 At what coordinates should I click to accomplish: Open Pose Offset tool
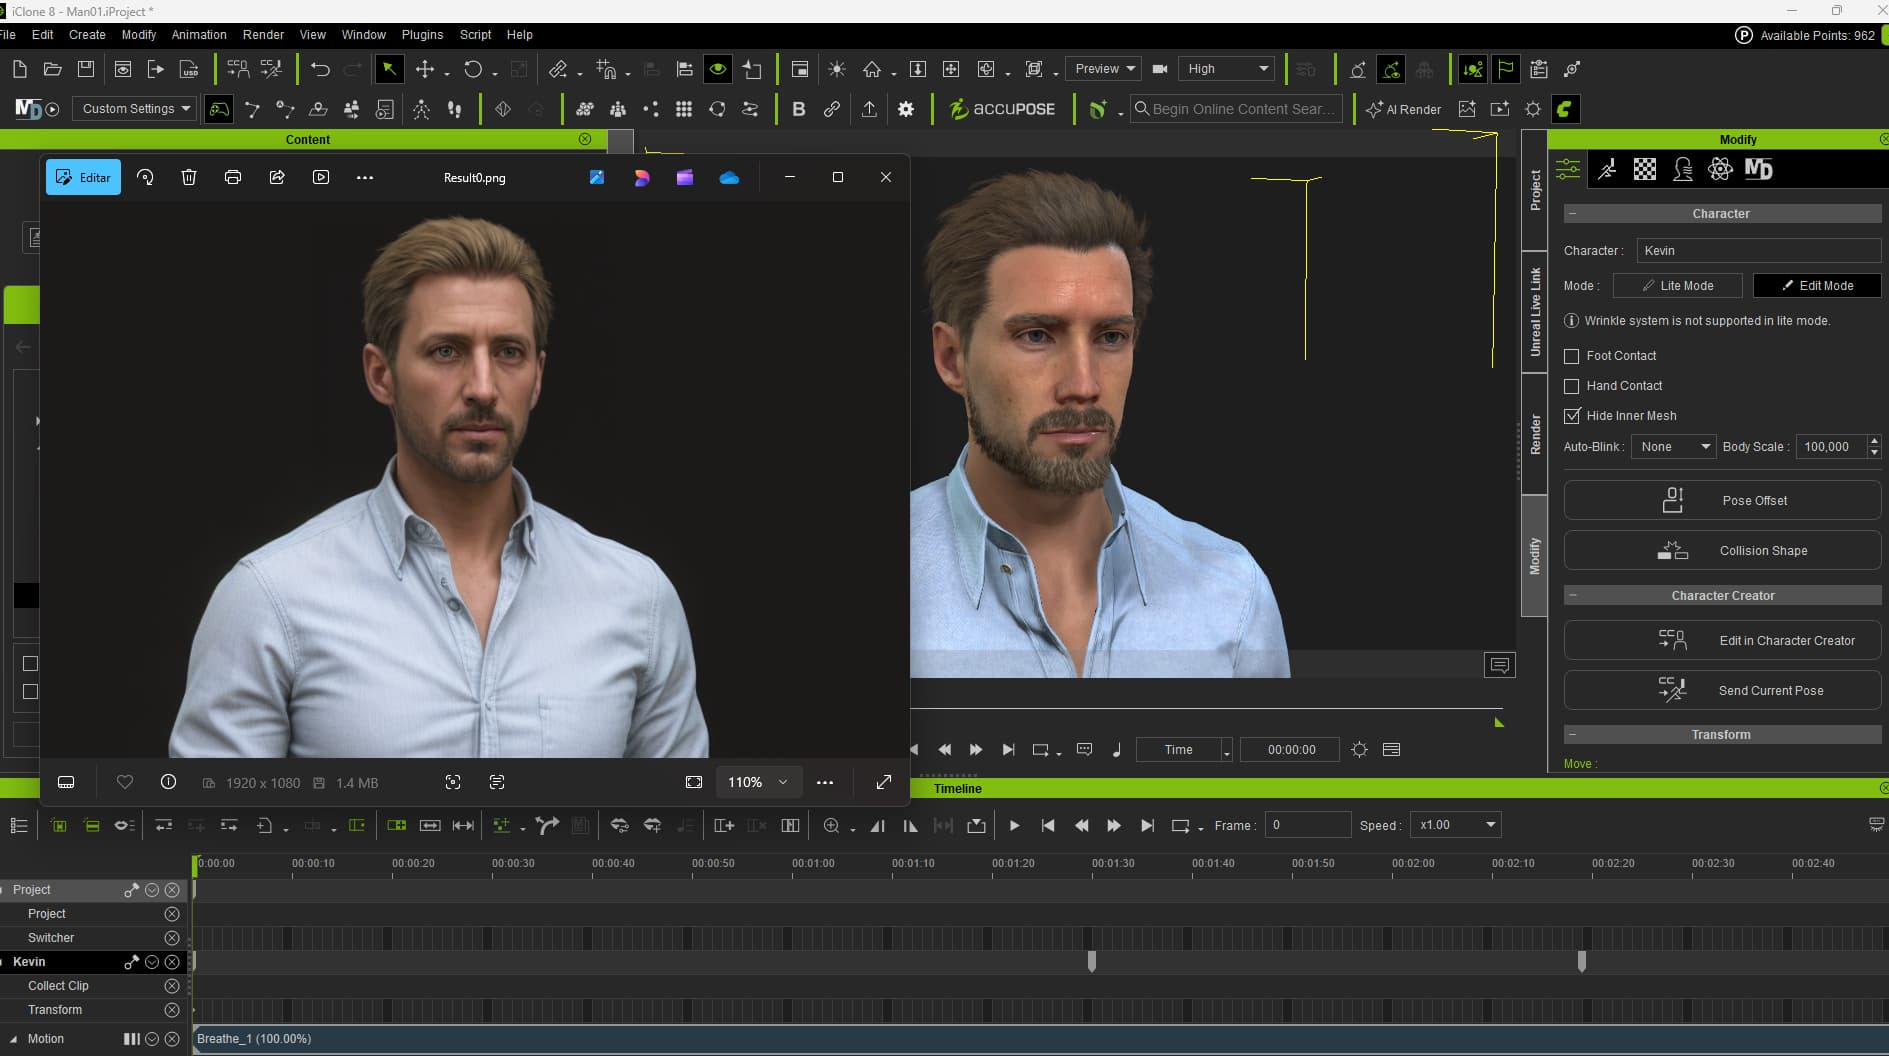coord(1721,500)
